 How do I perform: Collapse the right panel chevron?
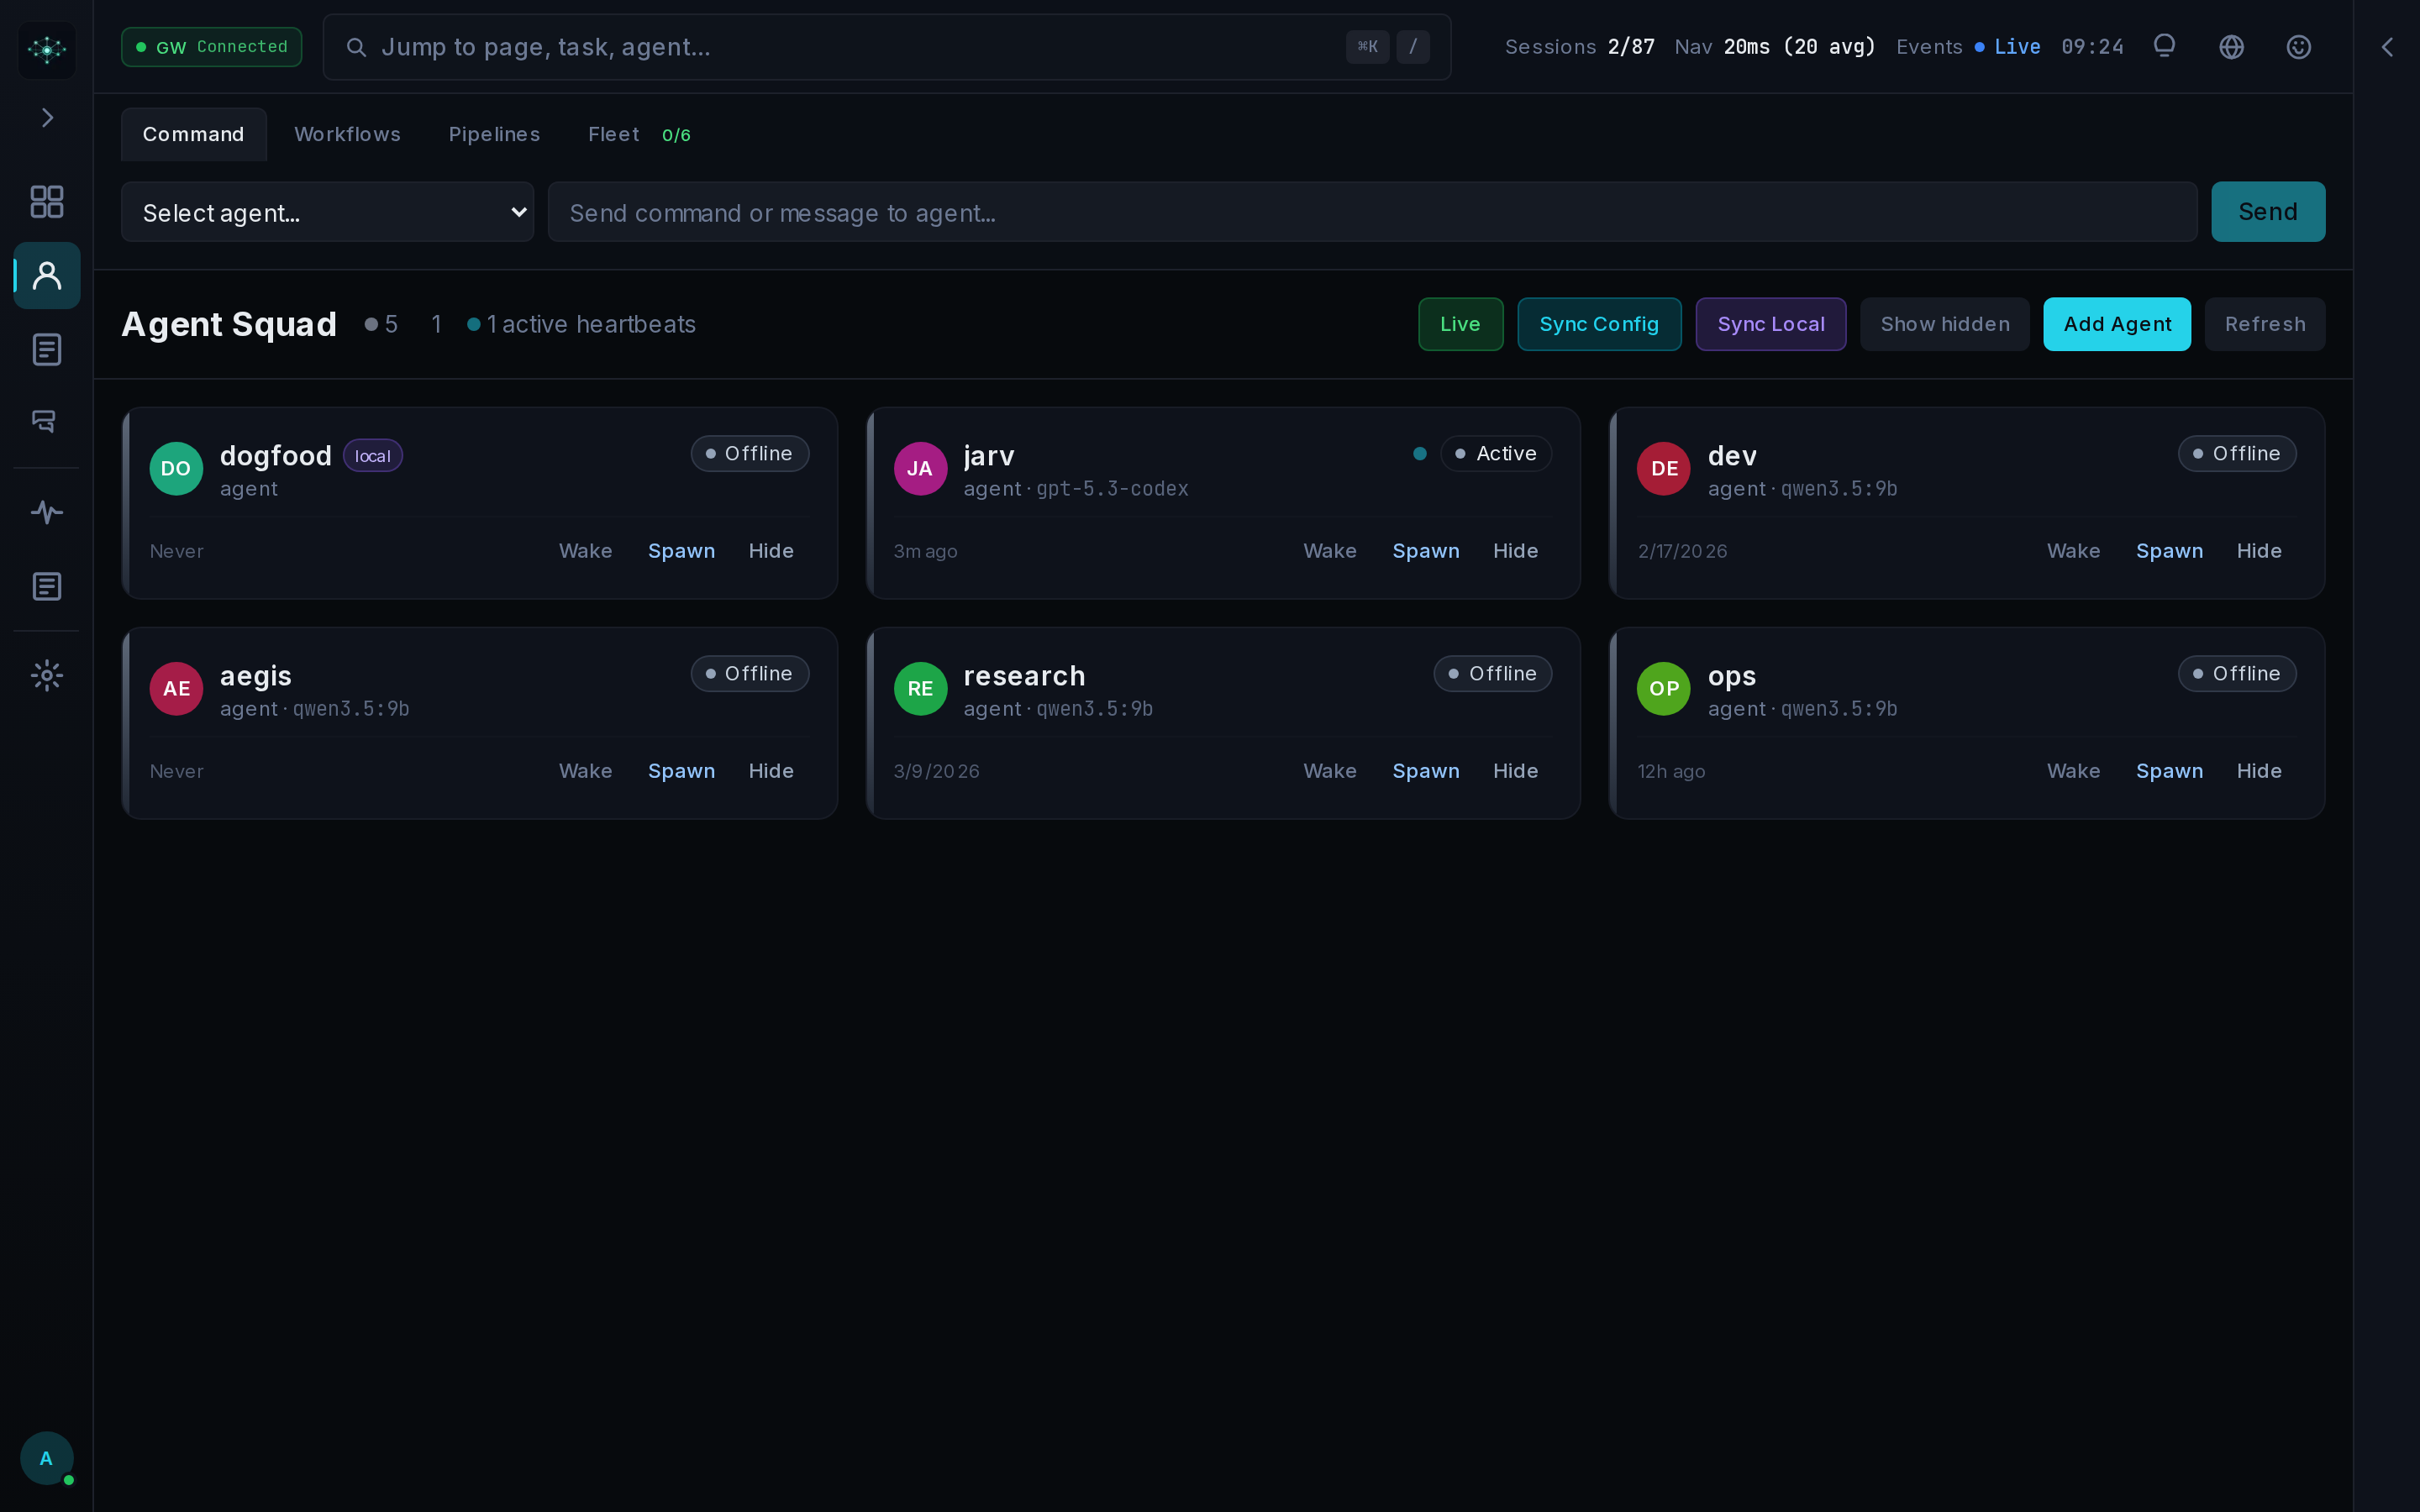coord(2387,47)
